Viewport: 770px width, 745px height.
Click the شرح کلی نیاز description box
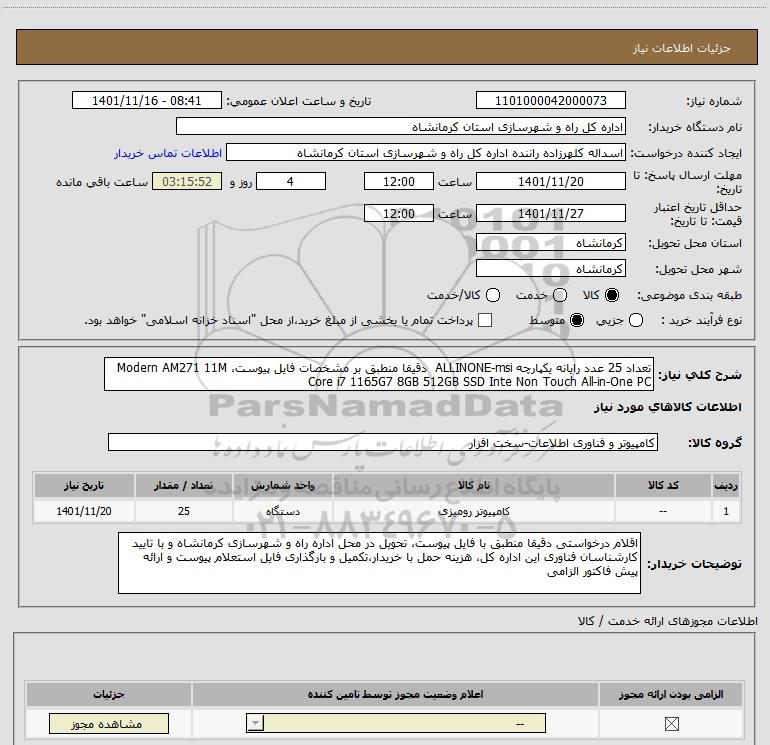coord(379,374)
